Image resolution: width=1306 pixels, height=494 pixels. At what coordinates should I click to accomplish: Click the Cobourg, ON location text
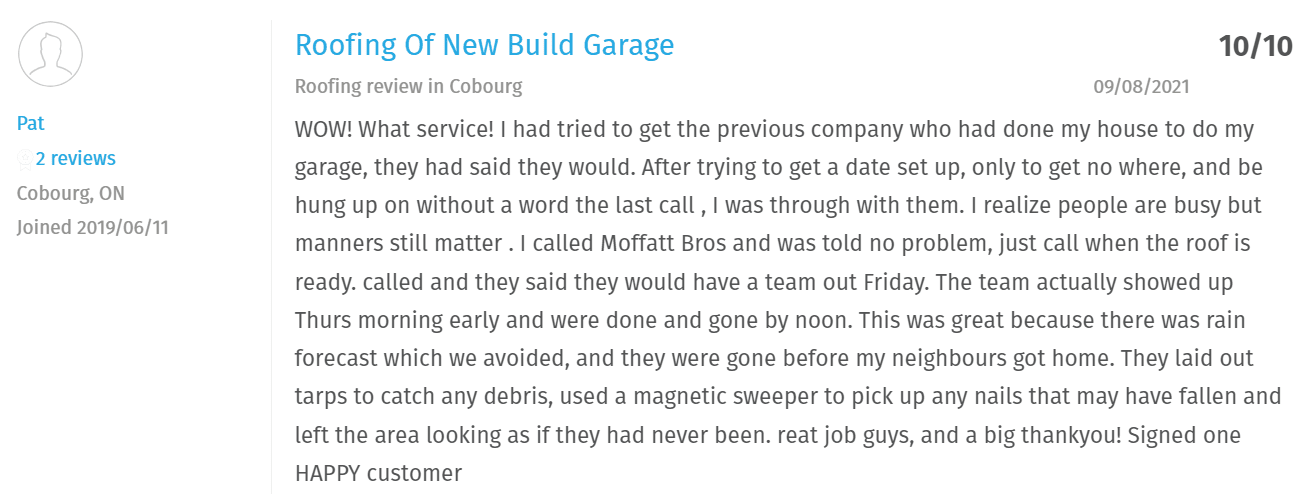point(71,193)
